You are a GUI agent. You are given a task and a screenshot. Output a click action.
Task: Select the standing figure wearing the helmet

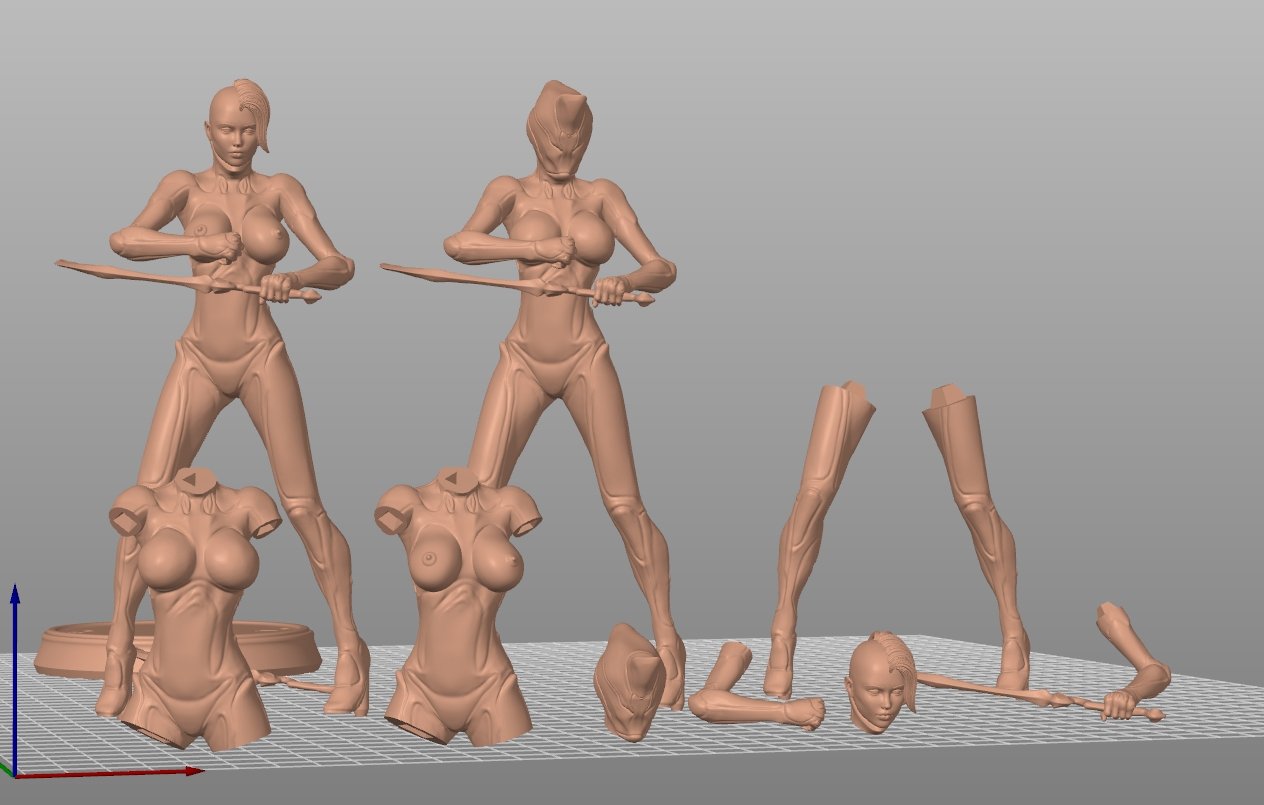(x=555, y=340)
